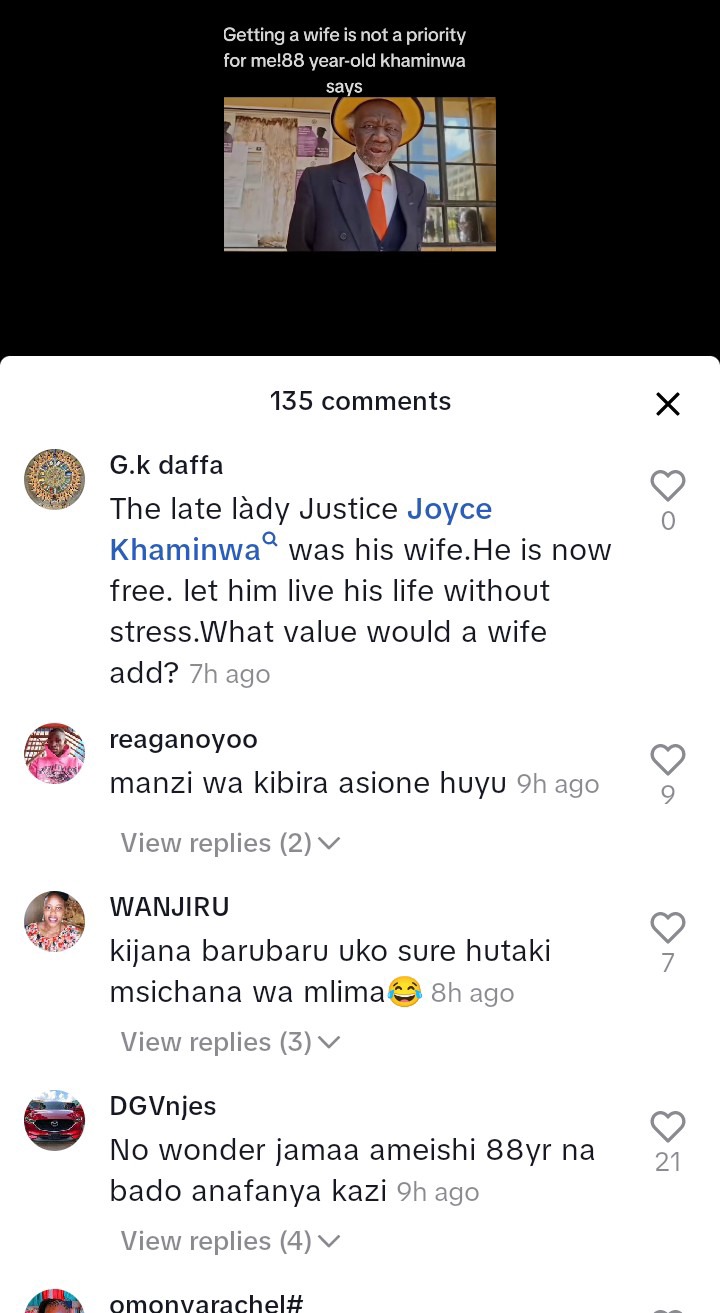Open G.k daffa's profile avatar
Screen dimensions: 720x1313
click(x=54, y=479)
